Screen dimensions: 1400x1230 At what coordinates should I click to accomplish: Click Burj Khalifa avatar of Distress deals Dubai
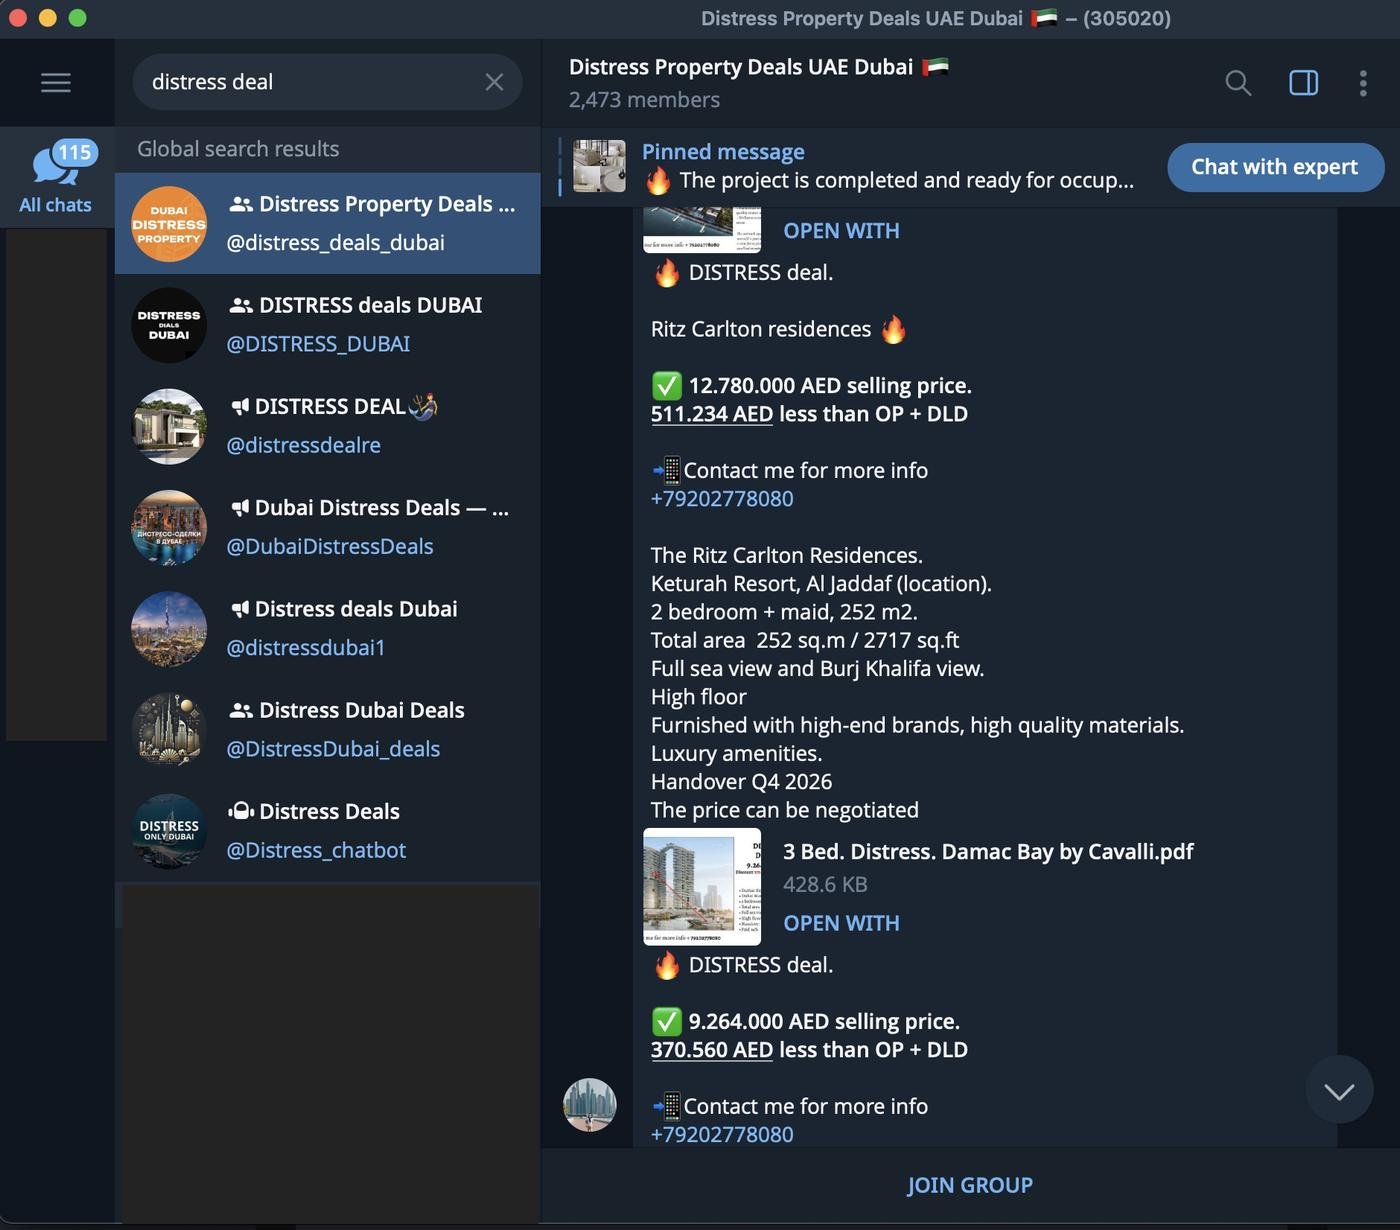point(169,629)
